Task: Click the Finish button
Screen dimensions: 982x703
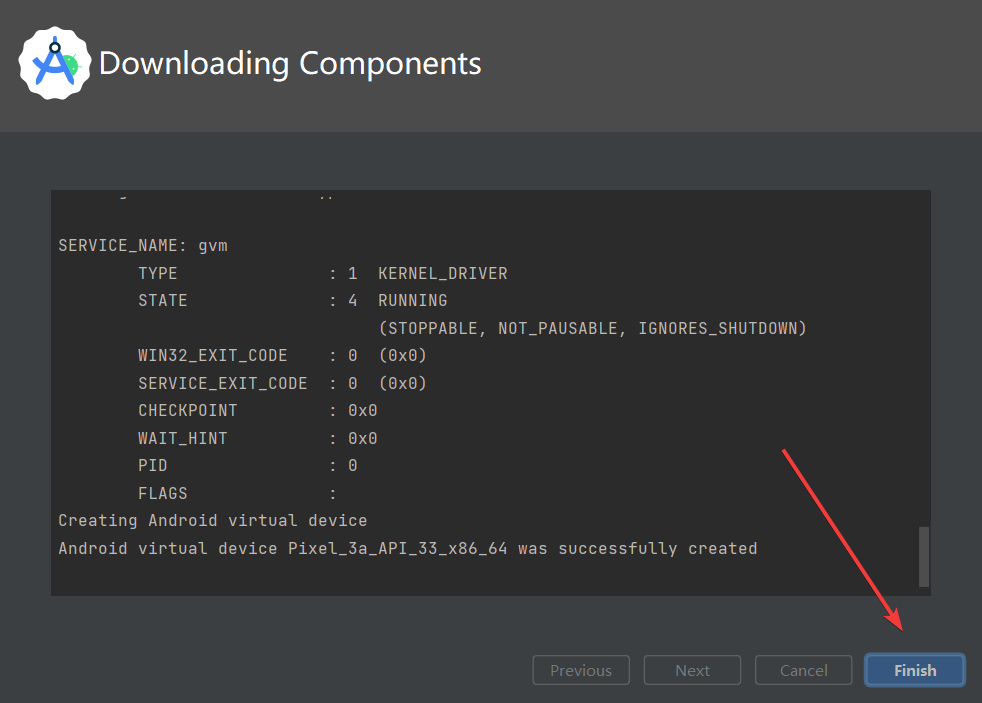Action: click(x=915, y=670)
